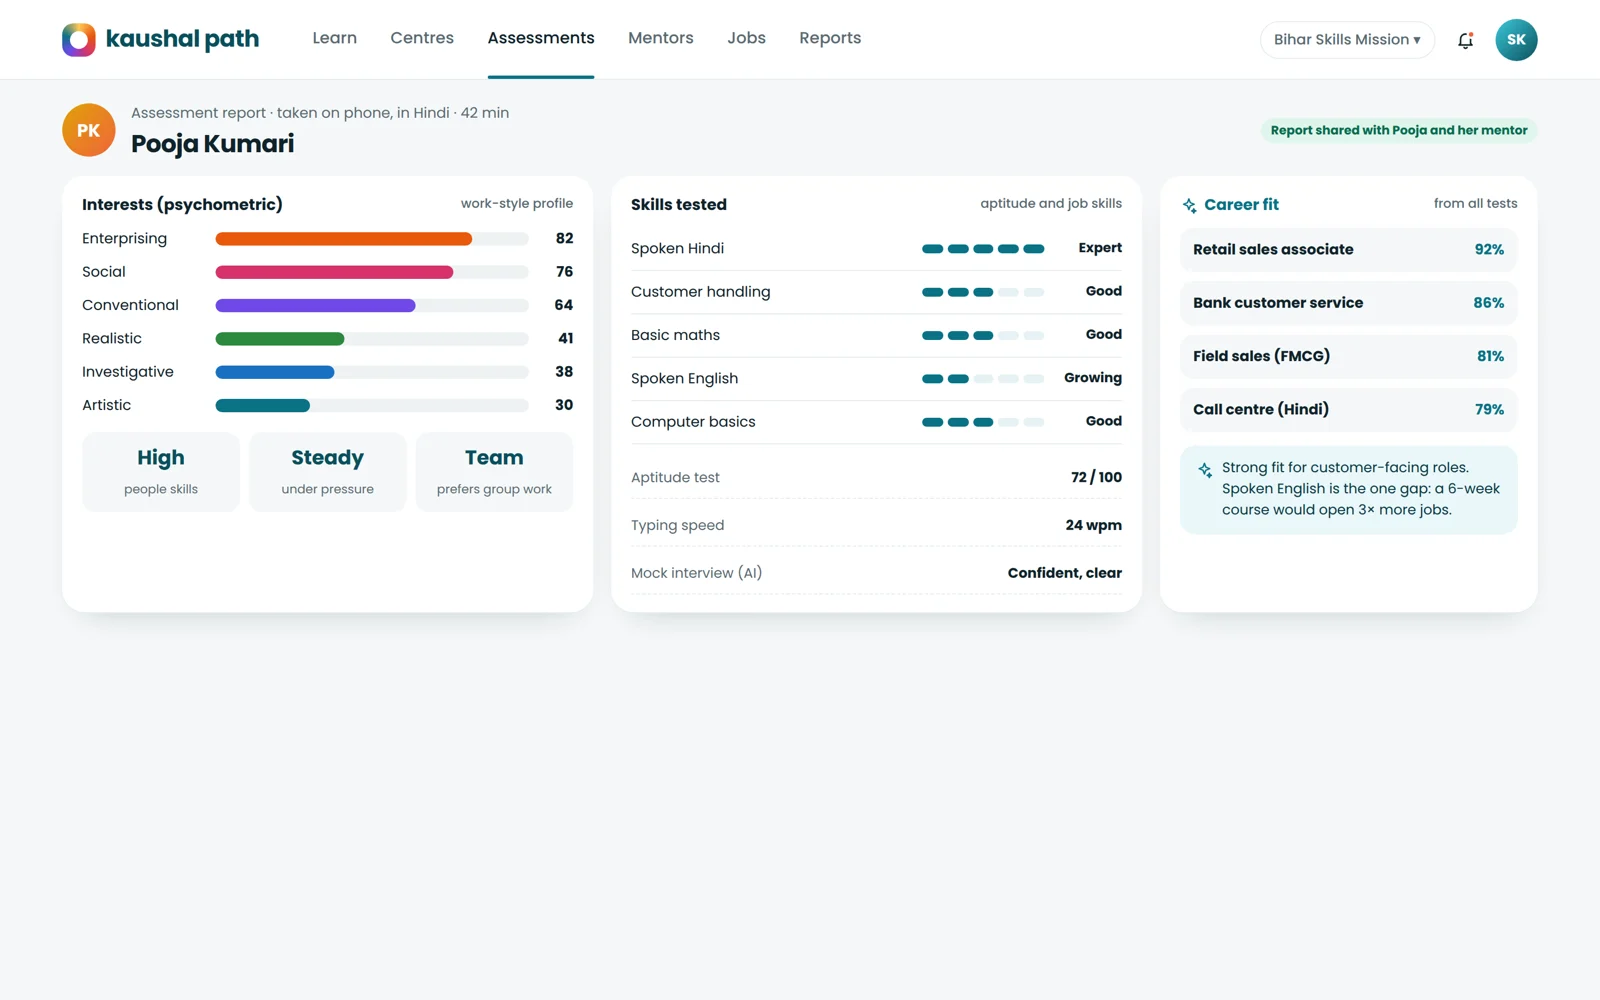Select the Assessments tab
The height and width of the screenshot is (1000, 1600).
pos(541,38)
